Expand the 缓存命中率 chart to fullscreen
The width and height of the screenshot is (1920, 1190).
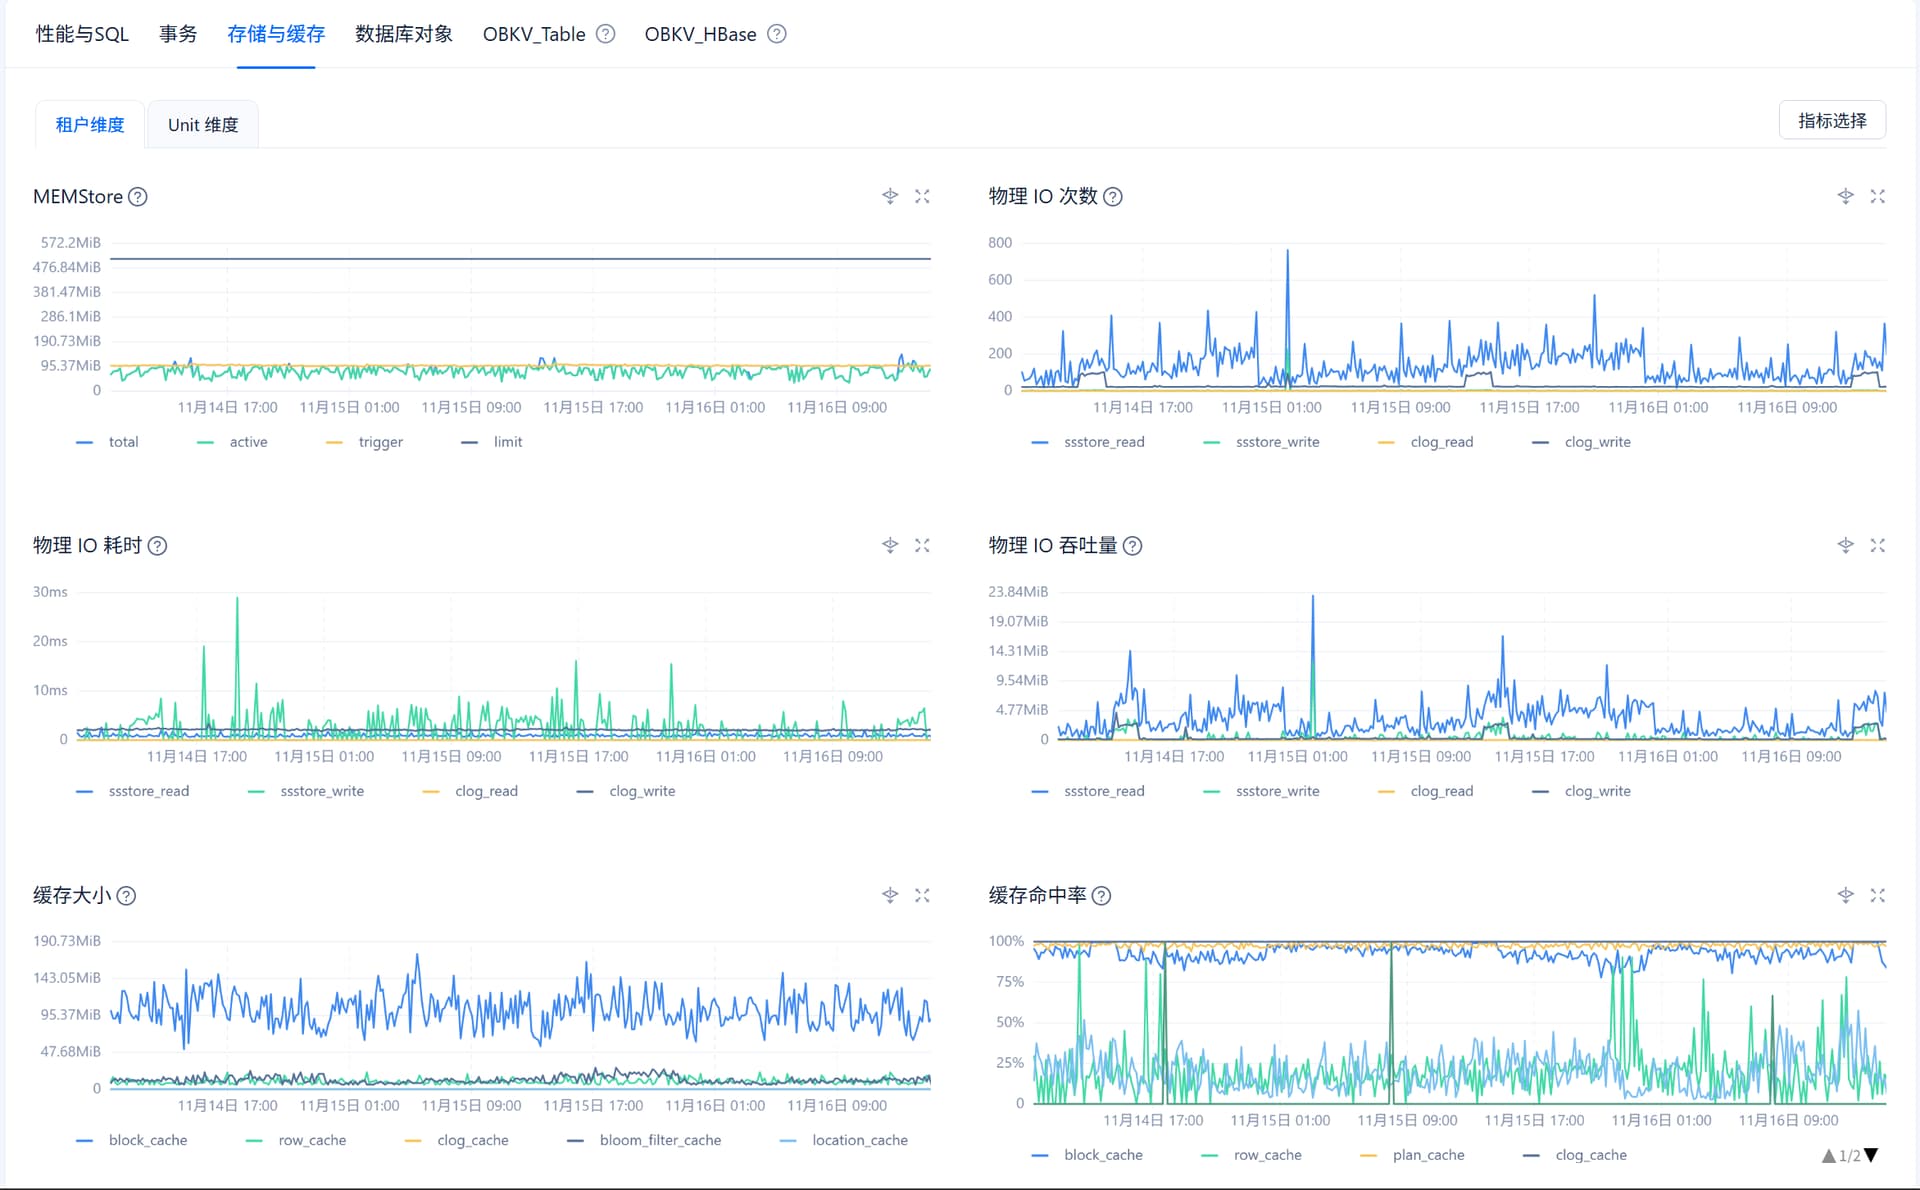click(x=1877, y=896)
